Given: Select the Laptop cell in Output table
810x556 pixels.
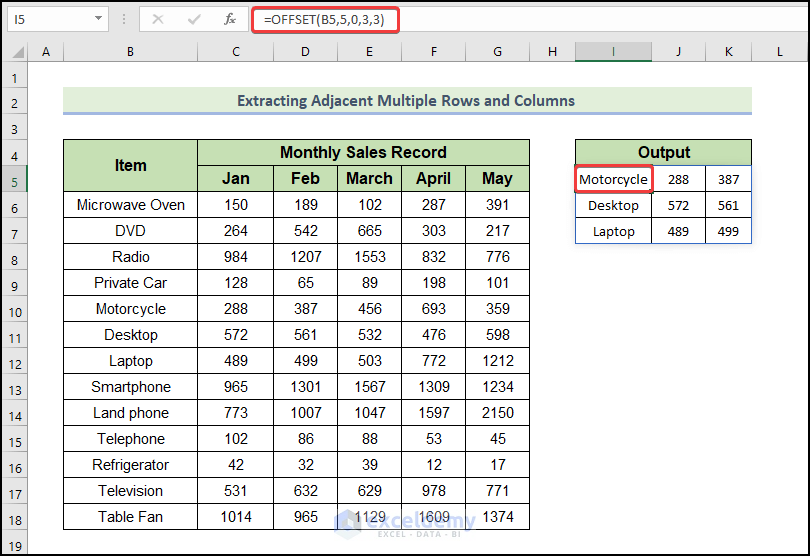Looking at the screenshot, I should [x=613, y=231].
